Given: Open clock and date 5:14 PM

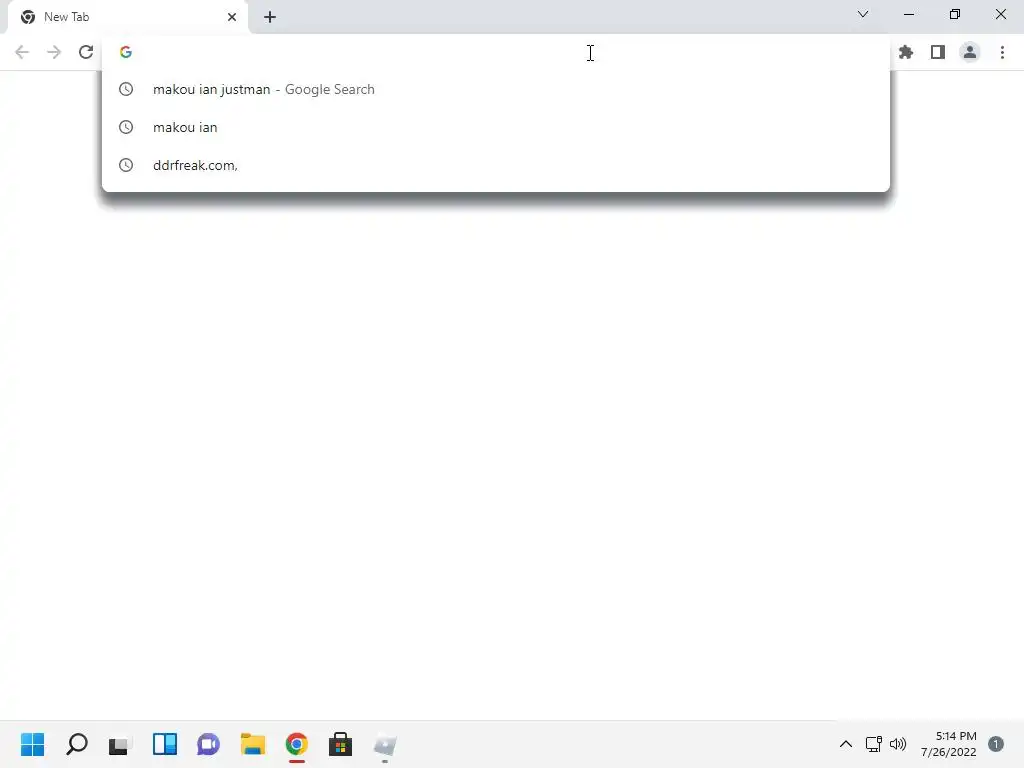Looking at the screenshot, I should (948, 744).
